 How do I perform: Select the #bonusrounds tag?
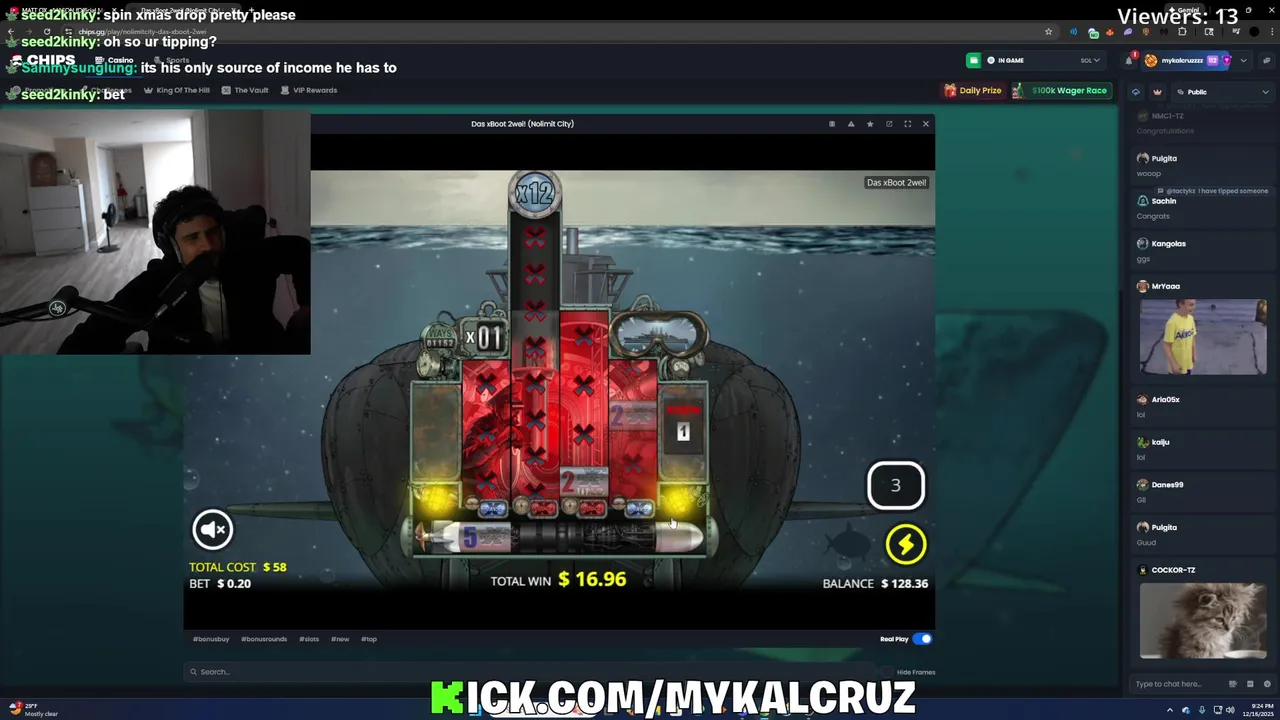[x=264, y=639]
